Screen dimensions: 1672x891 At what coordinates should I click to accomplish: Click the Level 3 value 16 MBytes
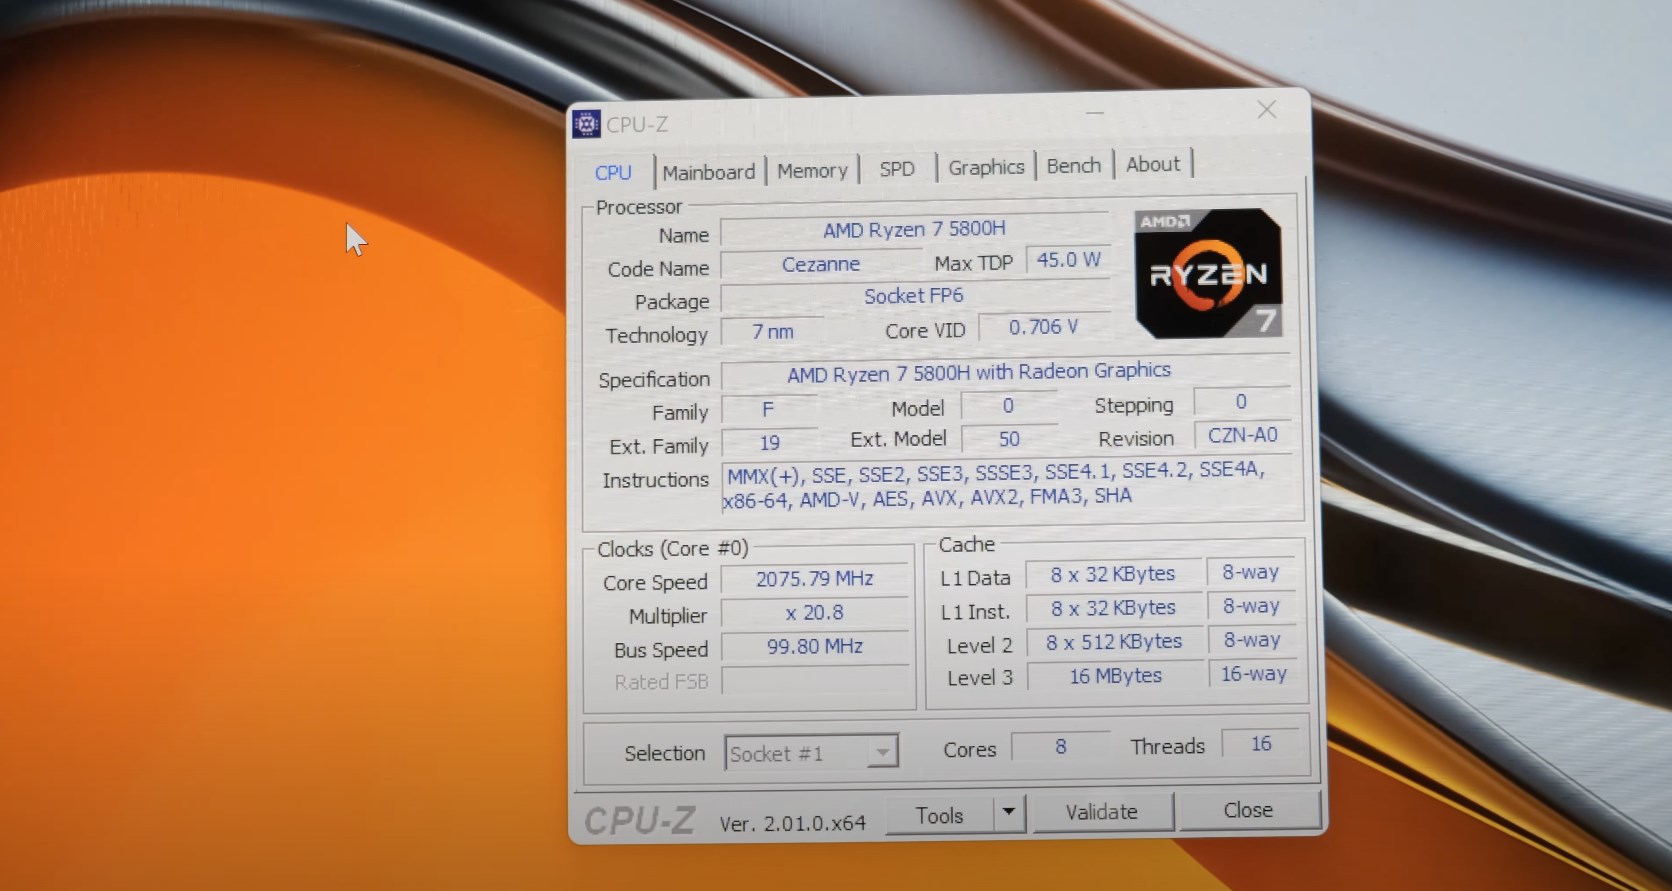coord(1115,676)
